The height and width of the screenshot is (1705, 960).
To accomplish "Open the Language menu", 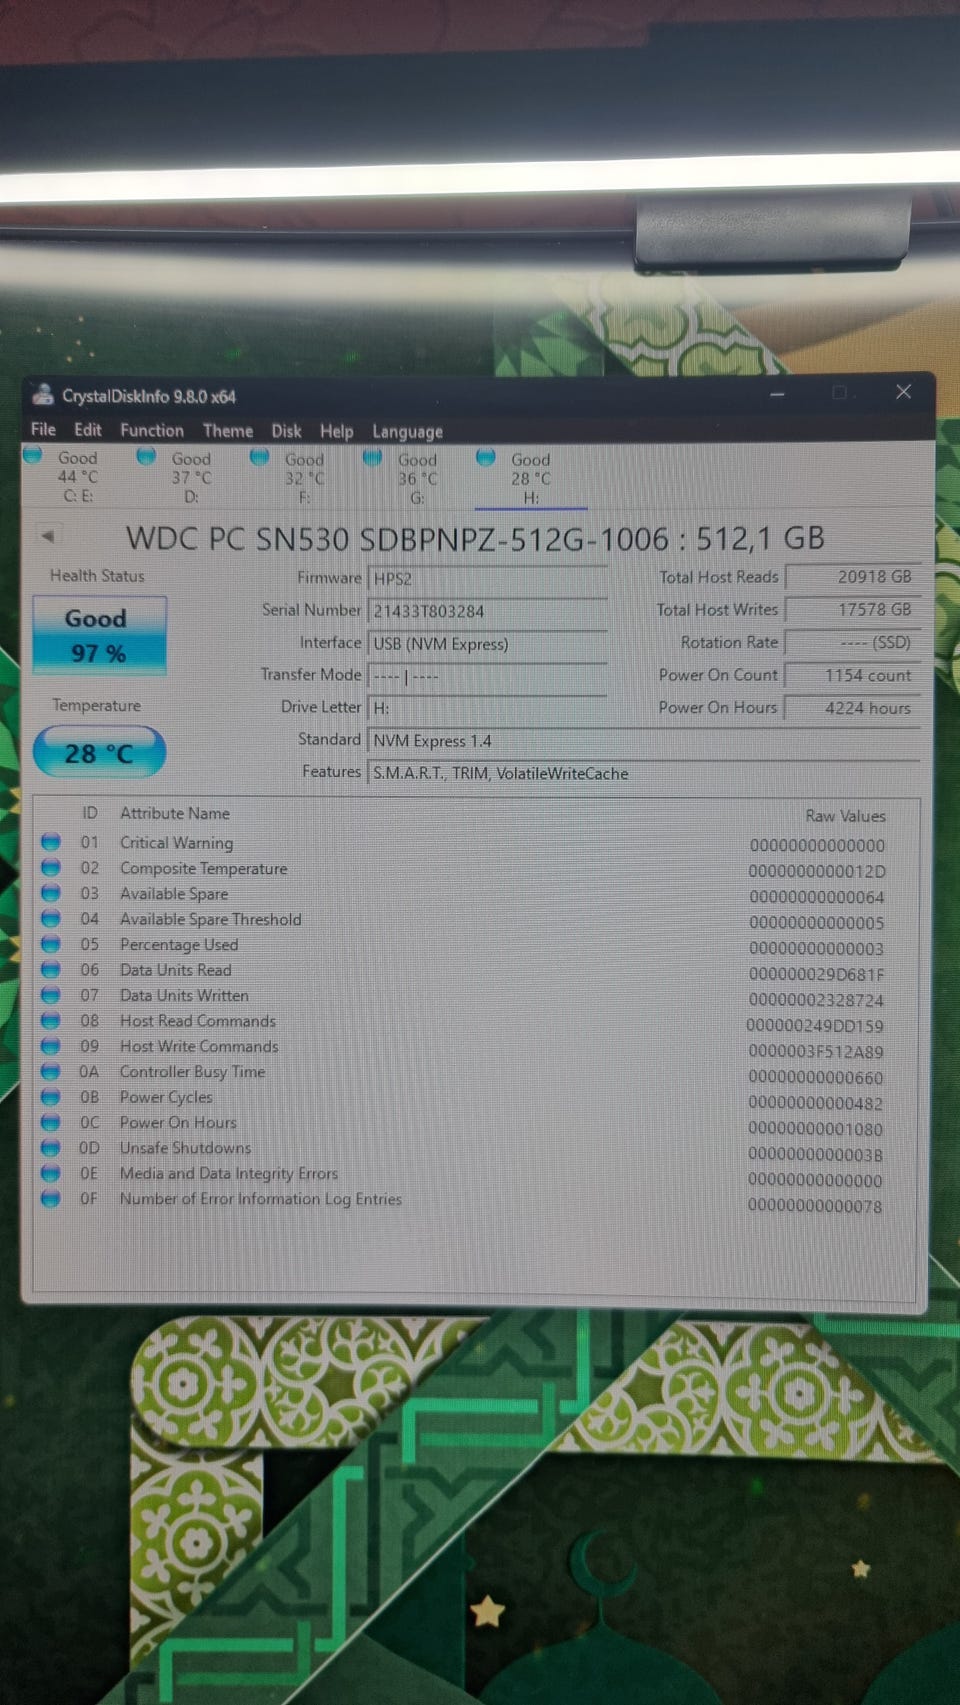I will (408, 432).
